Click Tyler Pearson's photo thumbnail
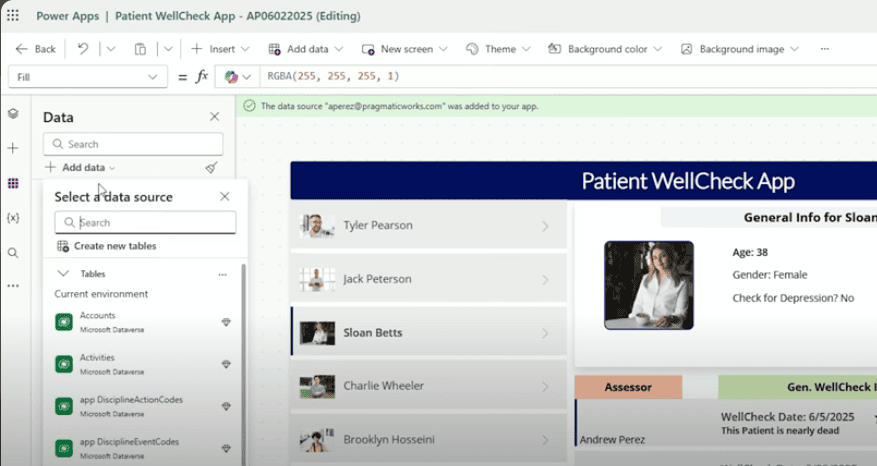This screenshot has width=877, height=466. 317,225
